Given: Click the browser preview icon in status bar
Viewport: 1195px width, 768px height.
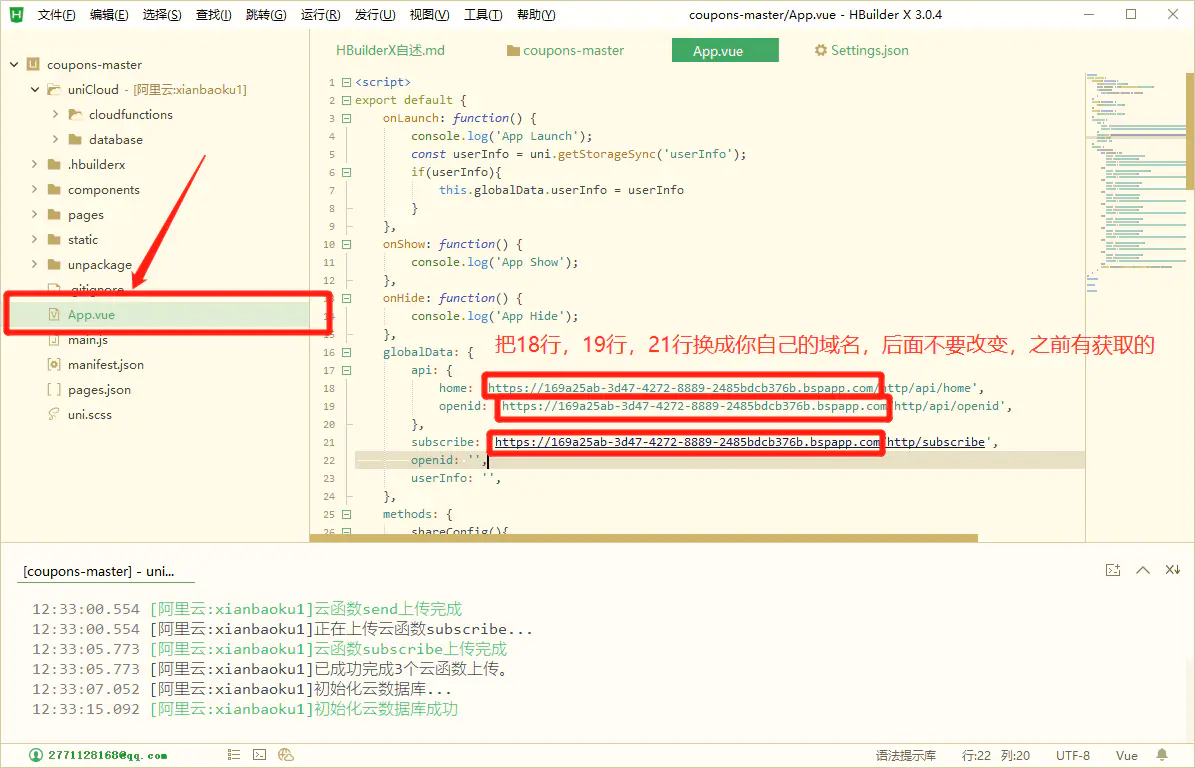Looking at the screenshot, I should coord(285,755).
